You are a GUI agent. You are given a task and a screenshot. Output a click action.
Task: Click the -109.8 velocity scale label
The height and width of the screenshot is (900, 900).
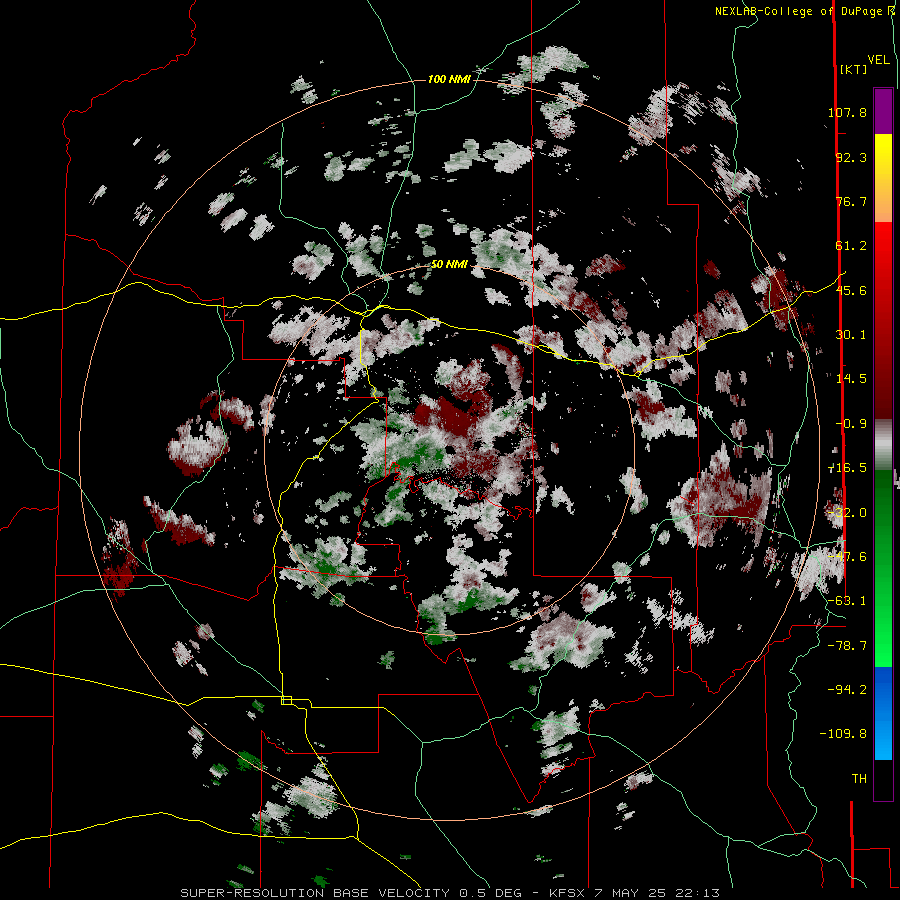click(843, 734)
